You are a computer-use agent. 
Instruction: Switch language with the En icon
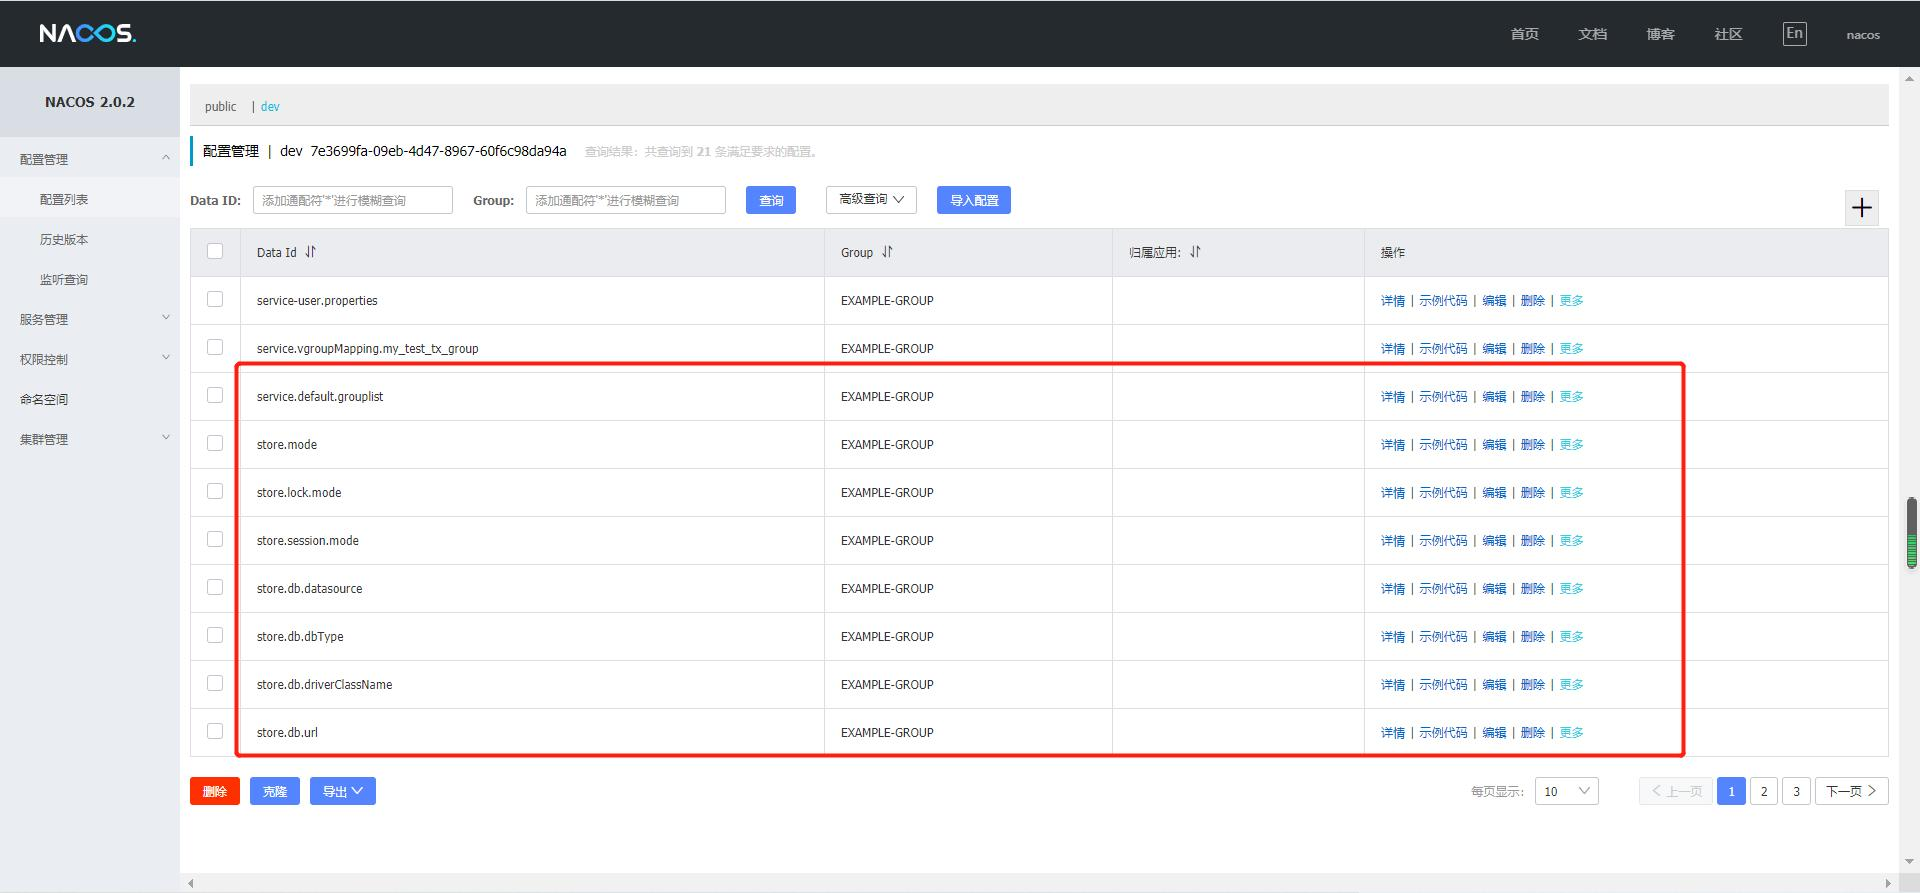coord(1794,34)
